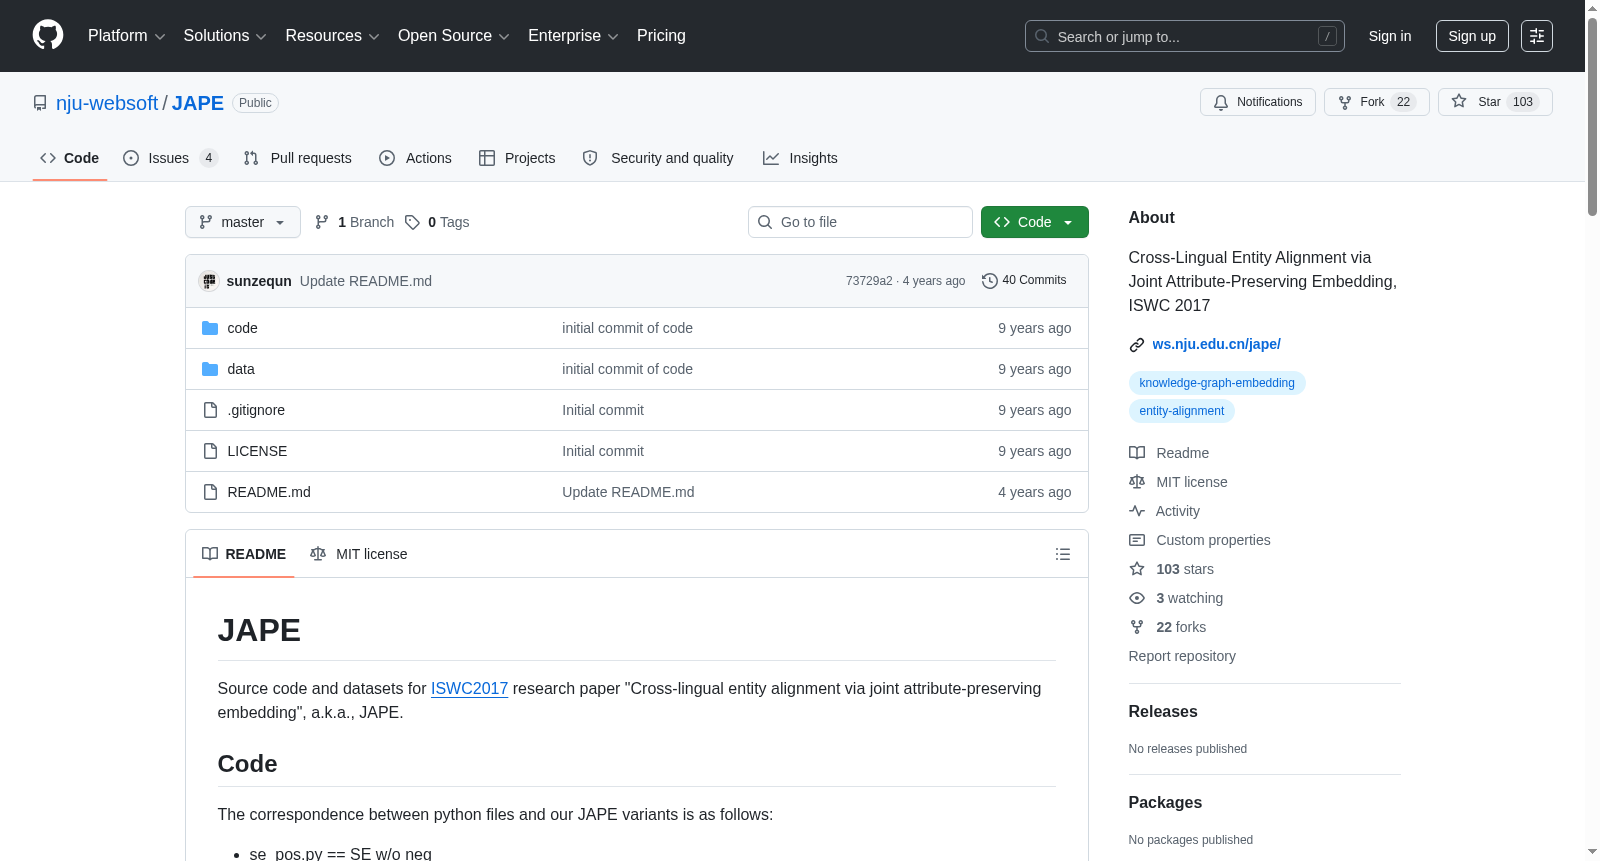Expand the Platform menu

126,36
